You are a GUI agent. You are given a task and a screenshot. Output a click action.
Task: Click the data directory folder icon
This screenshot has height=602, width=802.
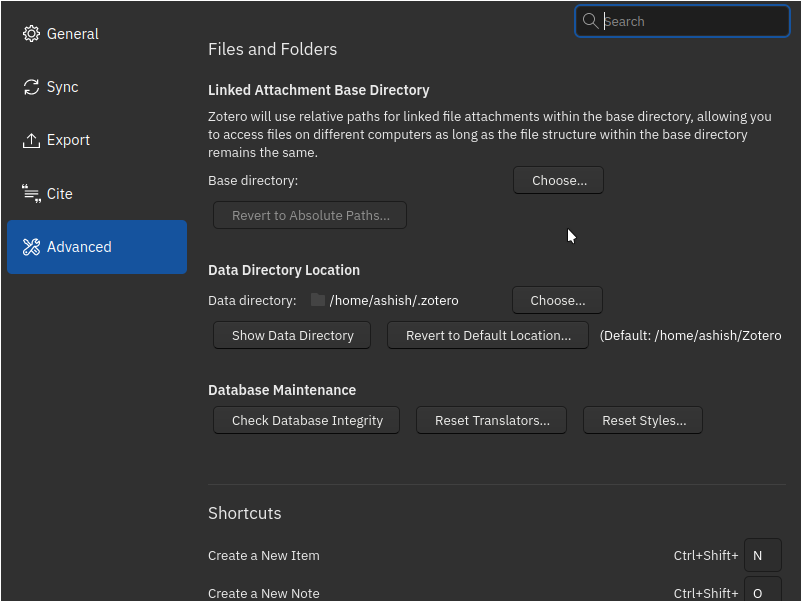click(318, 300)
